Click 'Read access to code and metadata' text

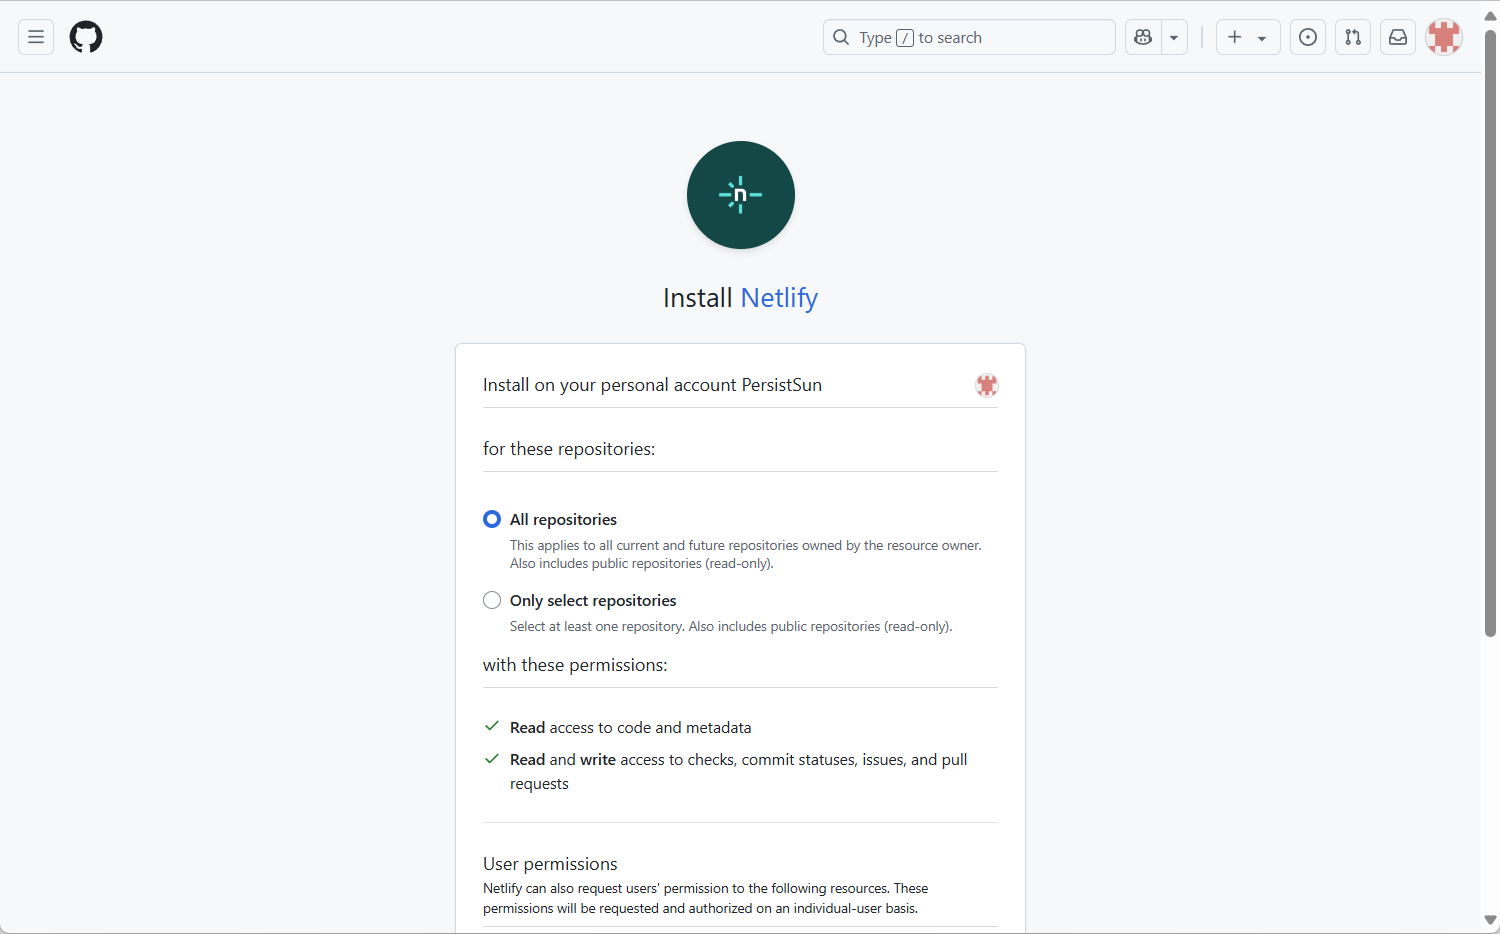[630, 728]
